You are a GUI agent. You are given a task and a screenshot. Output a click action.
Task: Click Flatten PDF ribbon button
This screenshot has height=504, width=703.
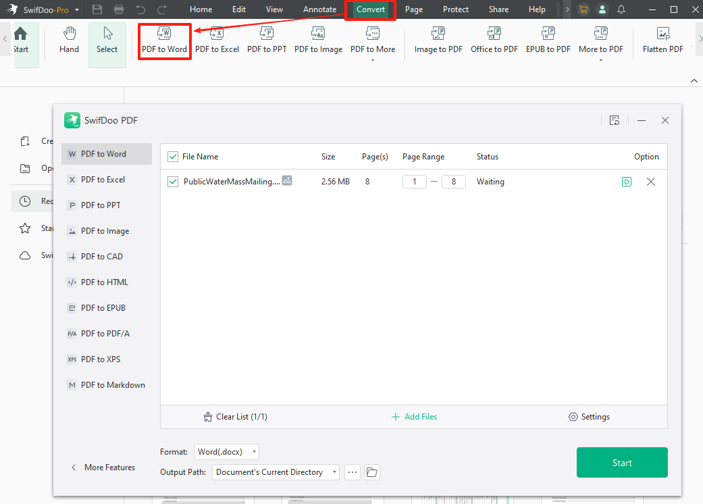pos(663,41)
